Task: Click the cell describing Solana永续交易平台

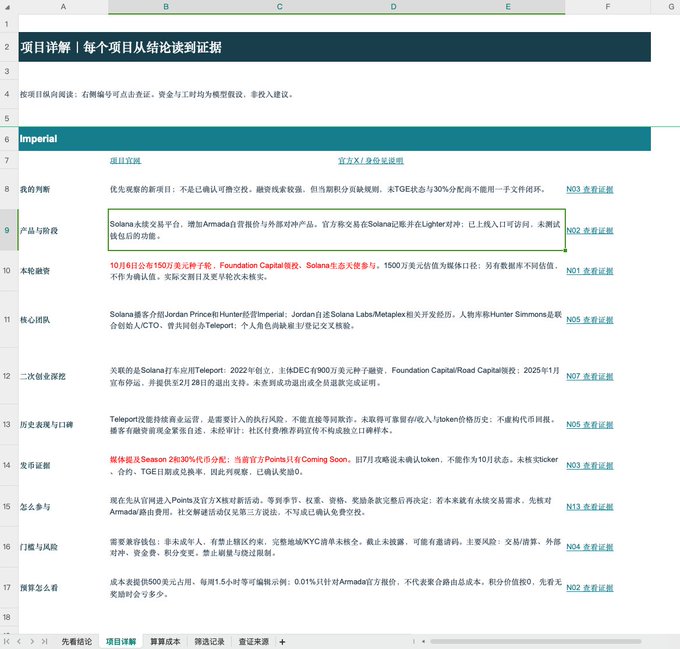Action: click(337, 230)
